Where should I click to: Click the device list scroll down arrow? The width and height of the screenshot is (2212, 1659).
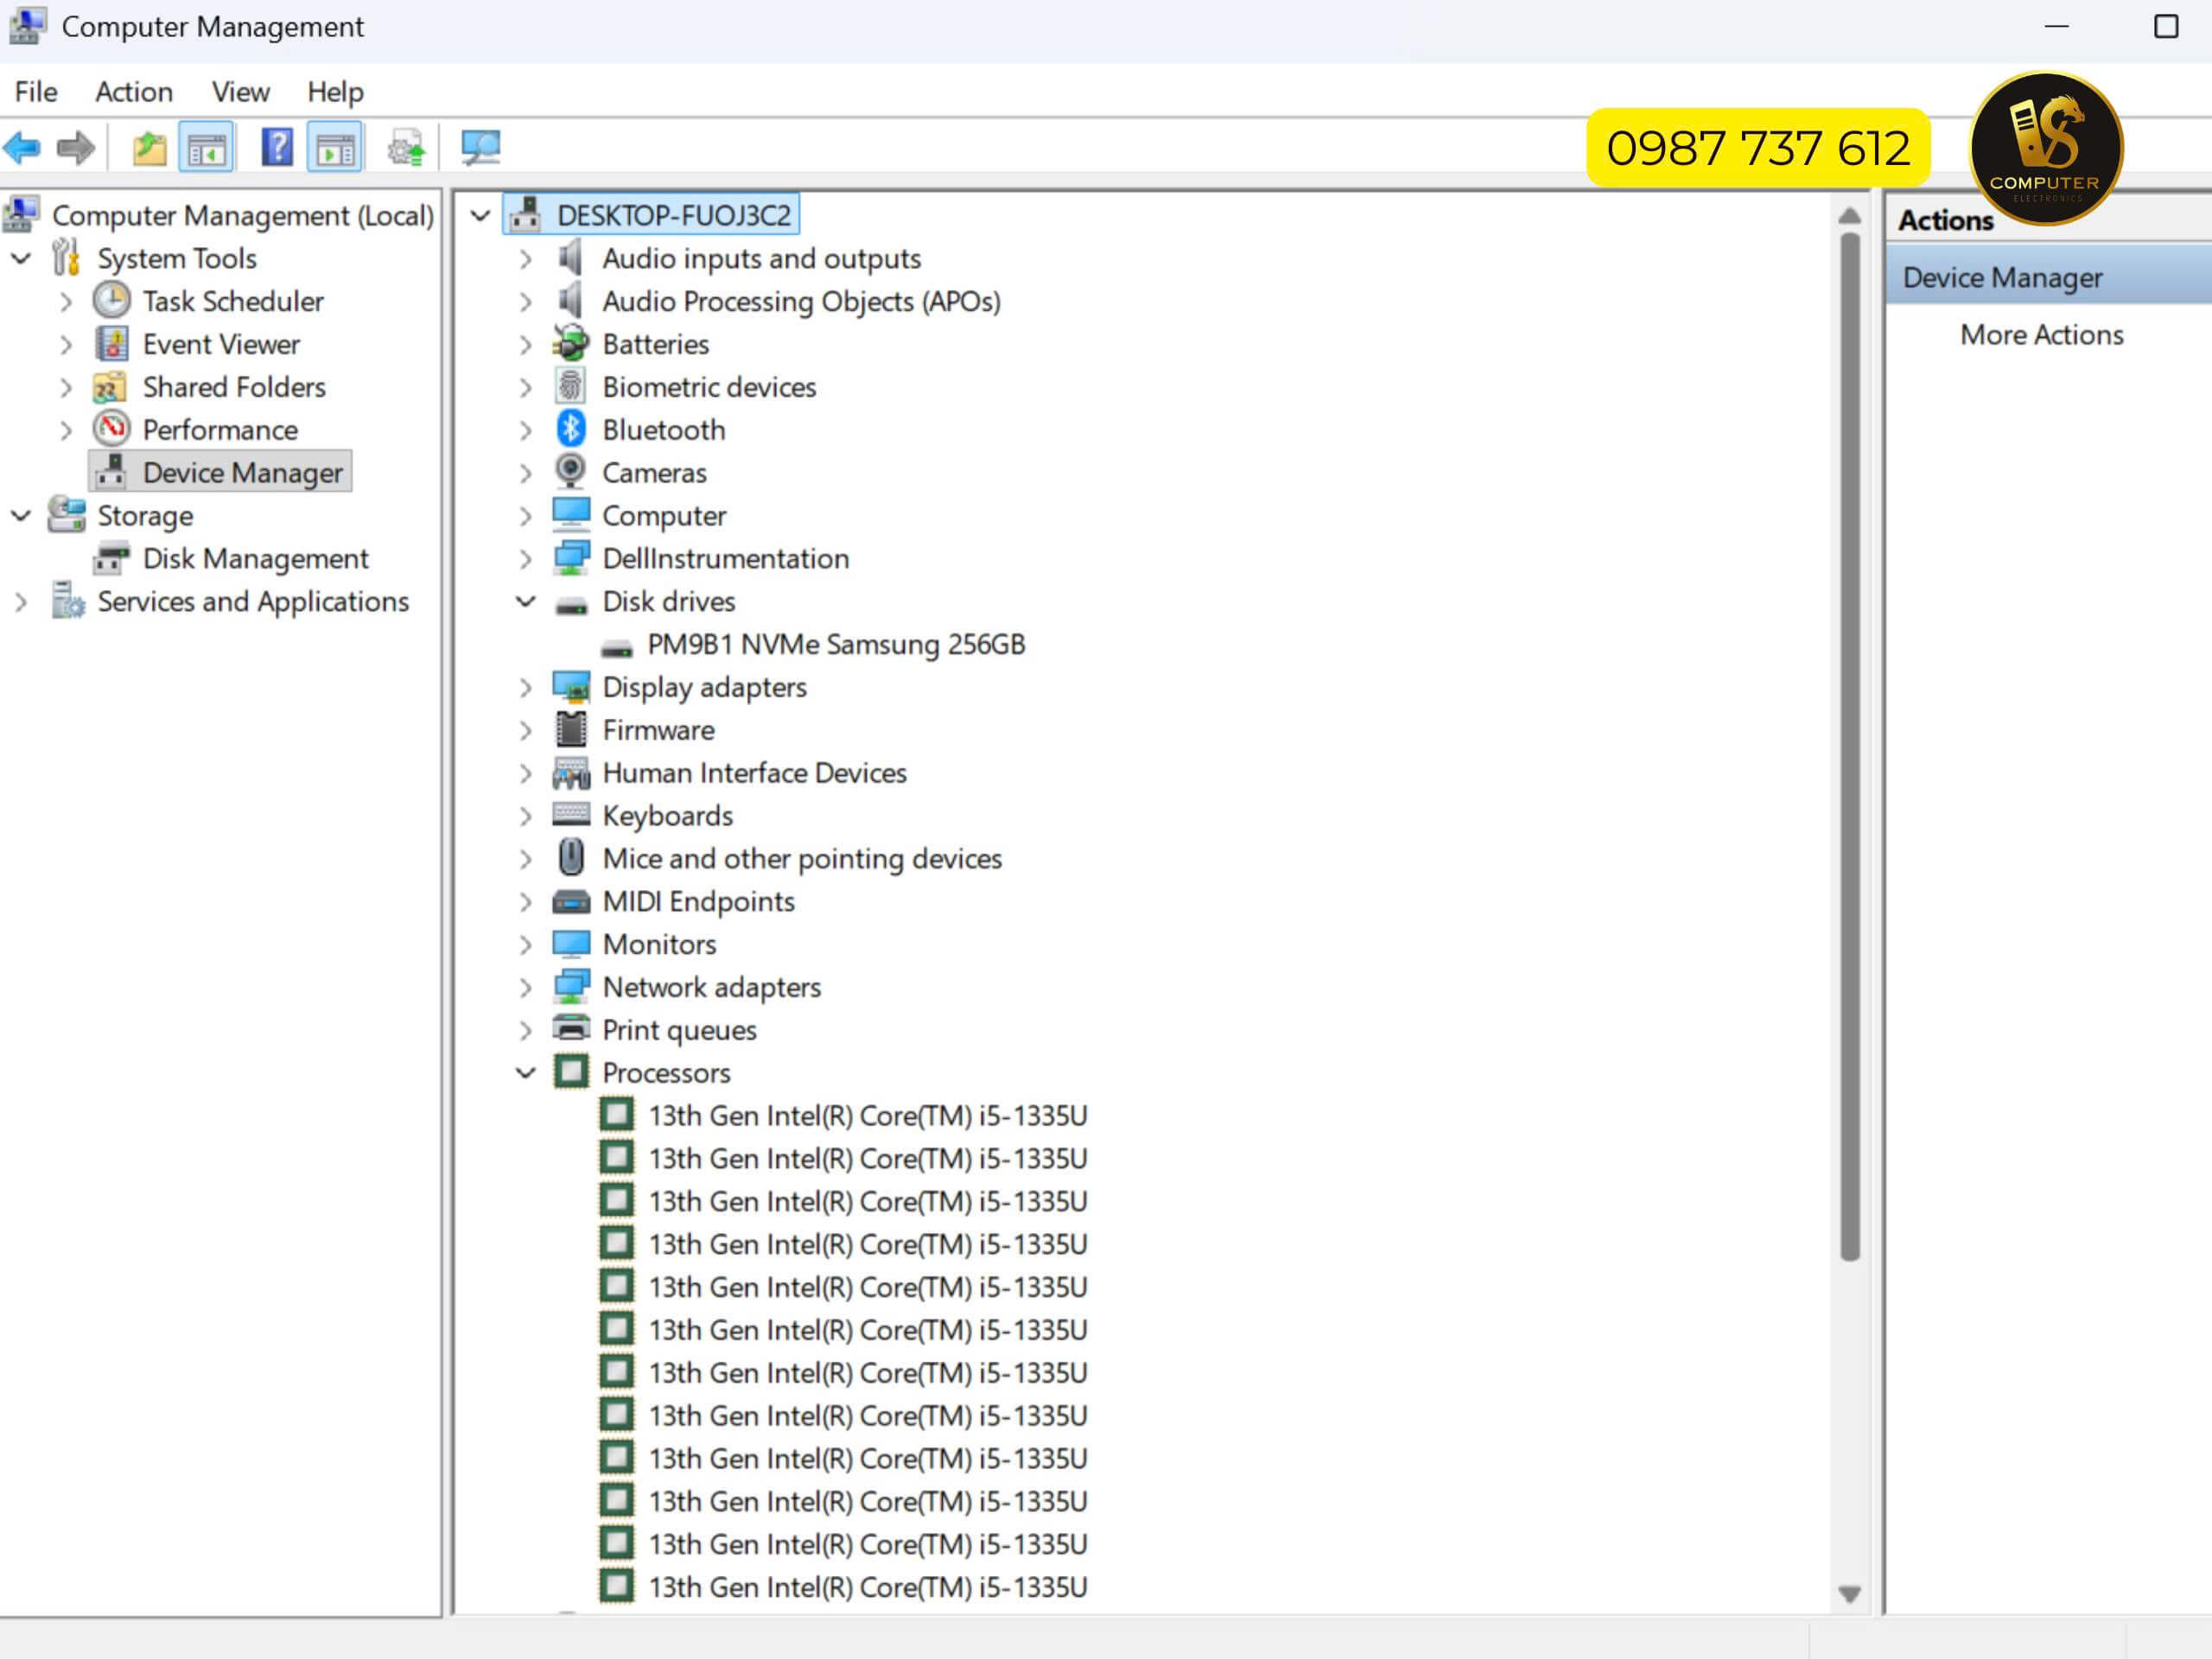tap(1850, 1593)
